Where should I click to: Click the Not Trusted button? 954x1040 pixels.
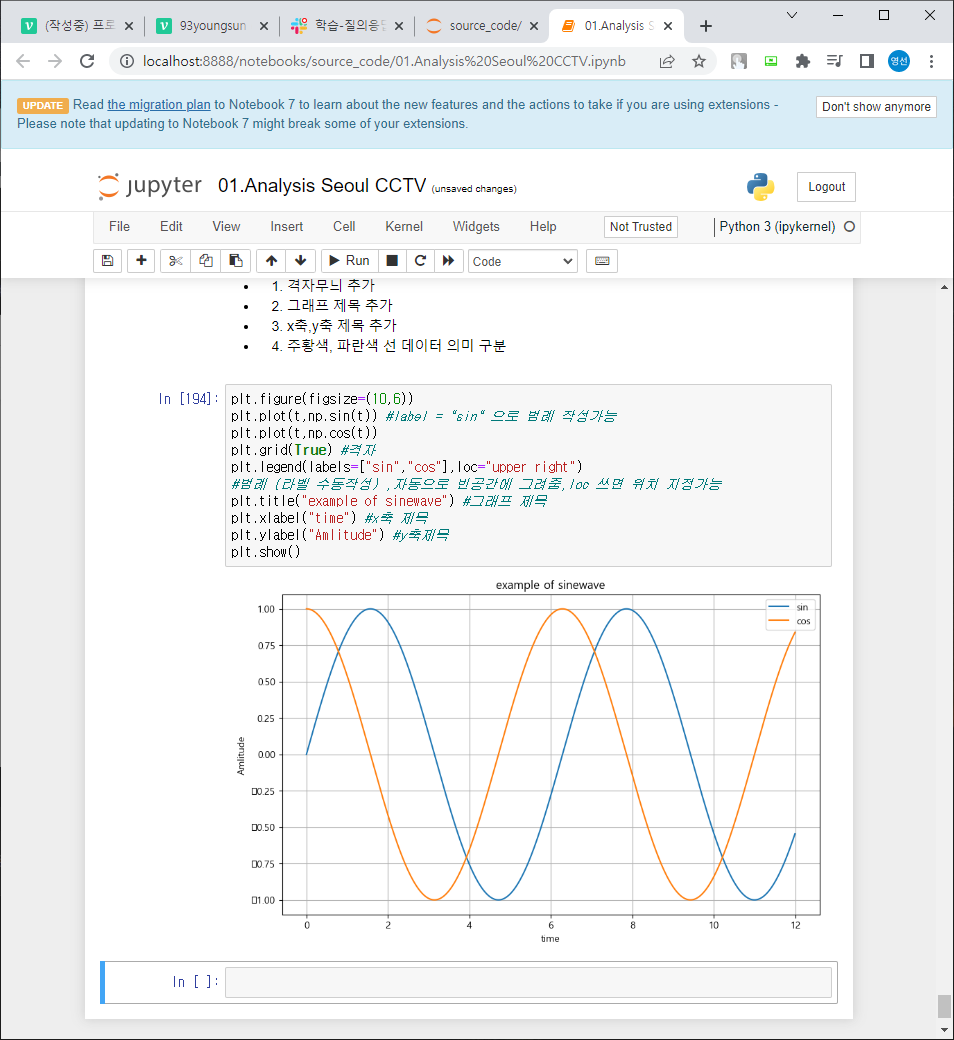point(641,227)
